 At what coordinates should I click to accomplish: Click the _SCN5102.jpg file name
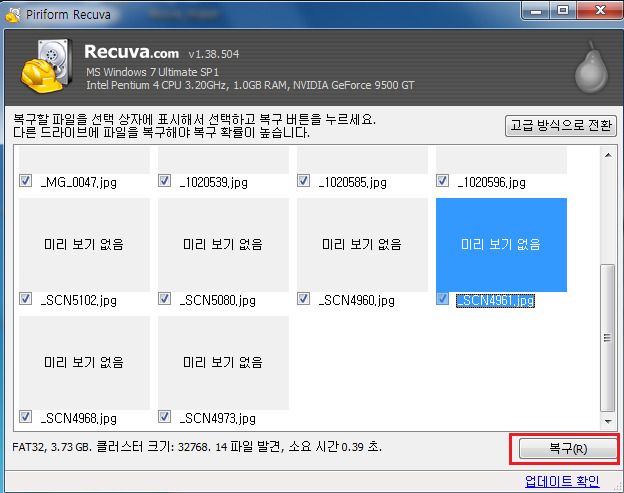coord(79,300)
